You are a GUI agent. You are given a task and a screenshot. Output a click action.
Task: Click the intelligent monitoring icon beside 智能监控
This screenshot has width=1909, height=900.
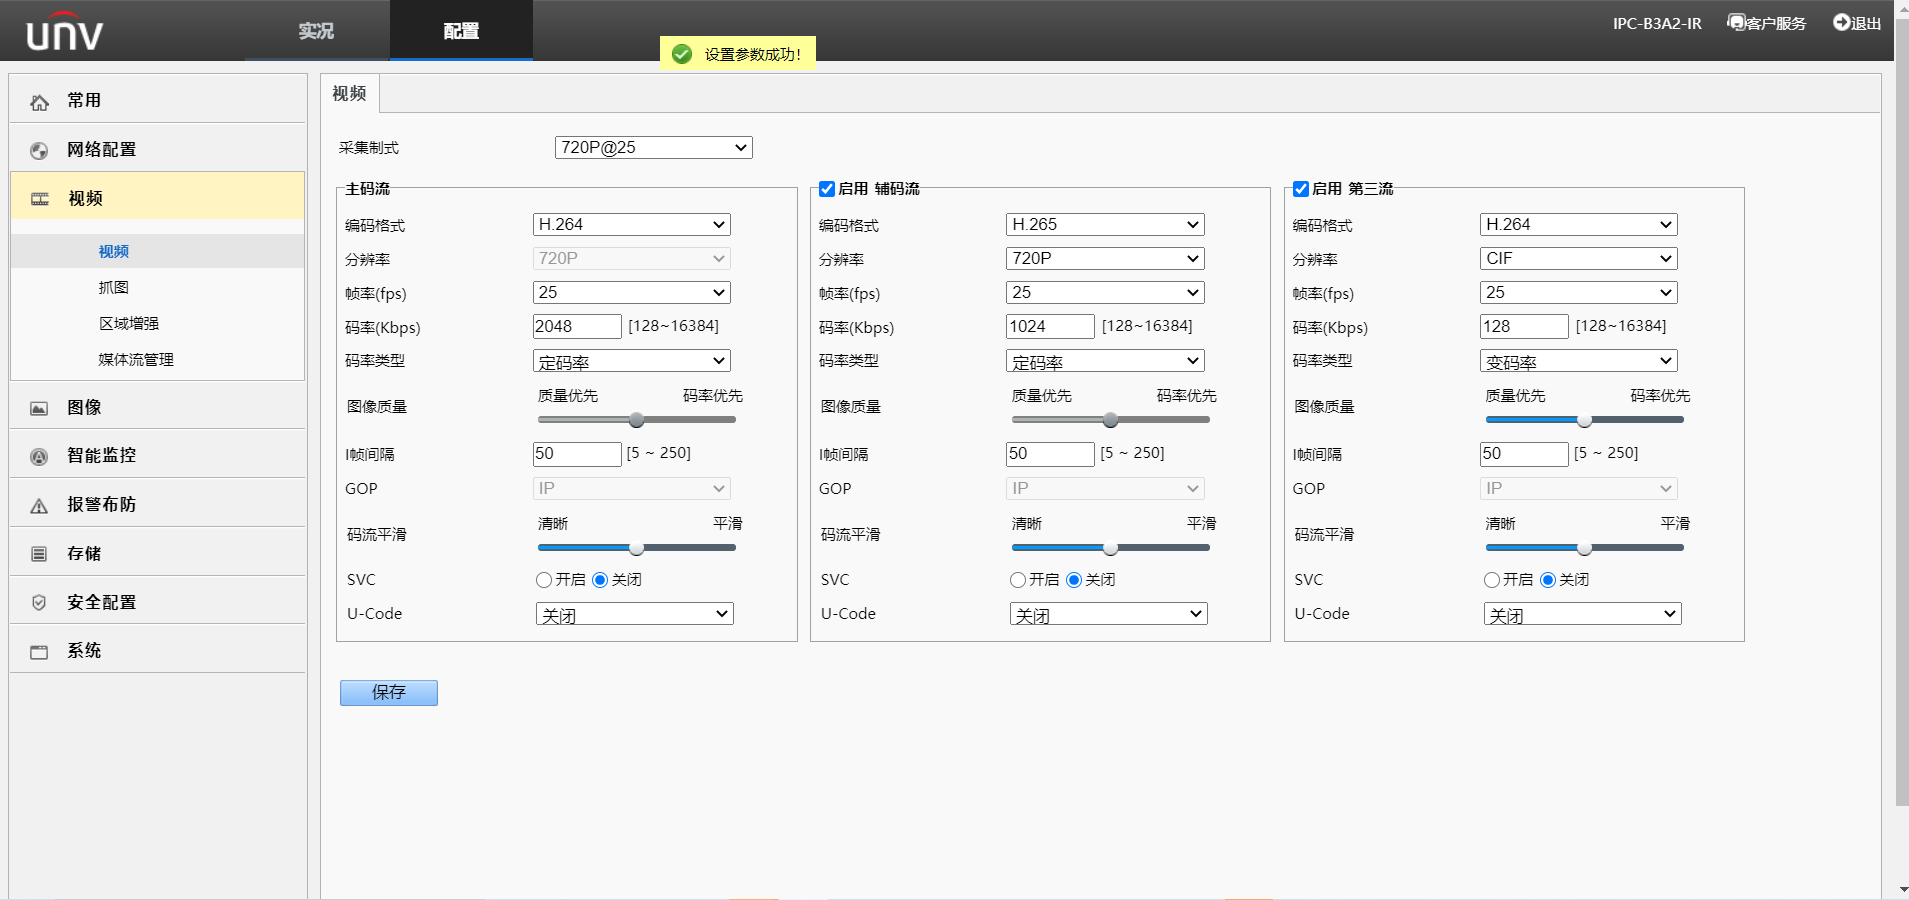point(39,457)
